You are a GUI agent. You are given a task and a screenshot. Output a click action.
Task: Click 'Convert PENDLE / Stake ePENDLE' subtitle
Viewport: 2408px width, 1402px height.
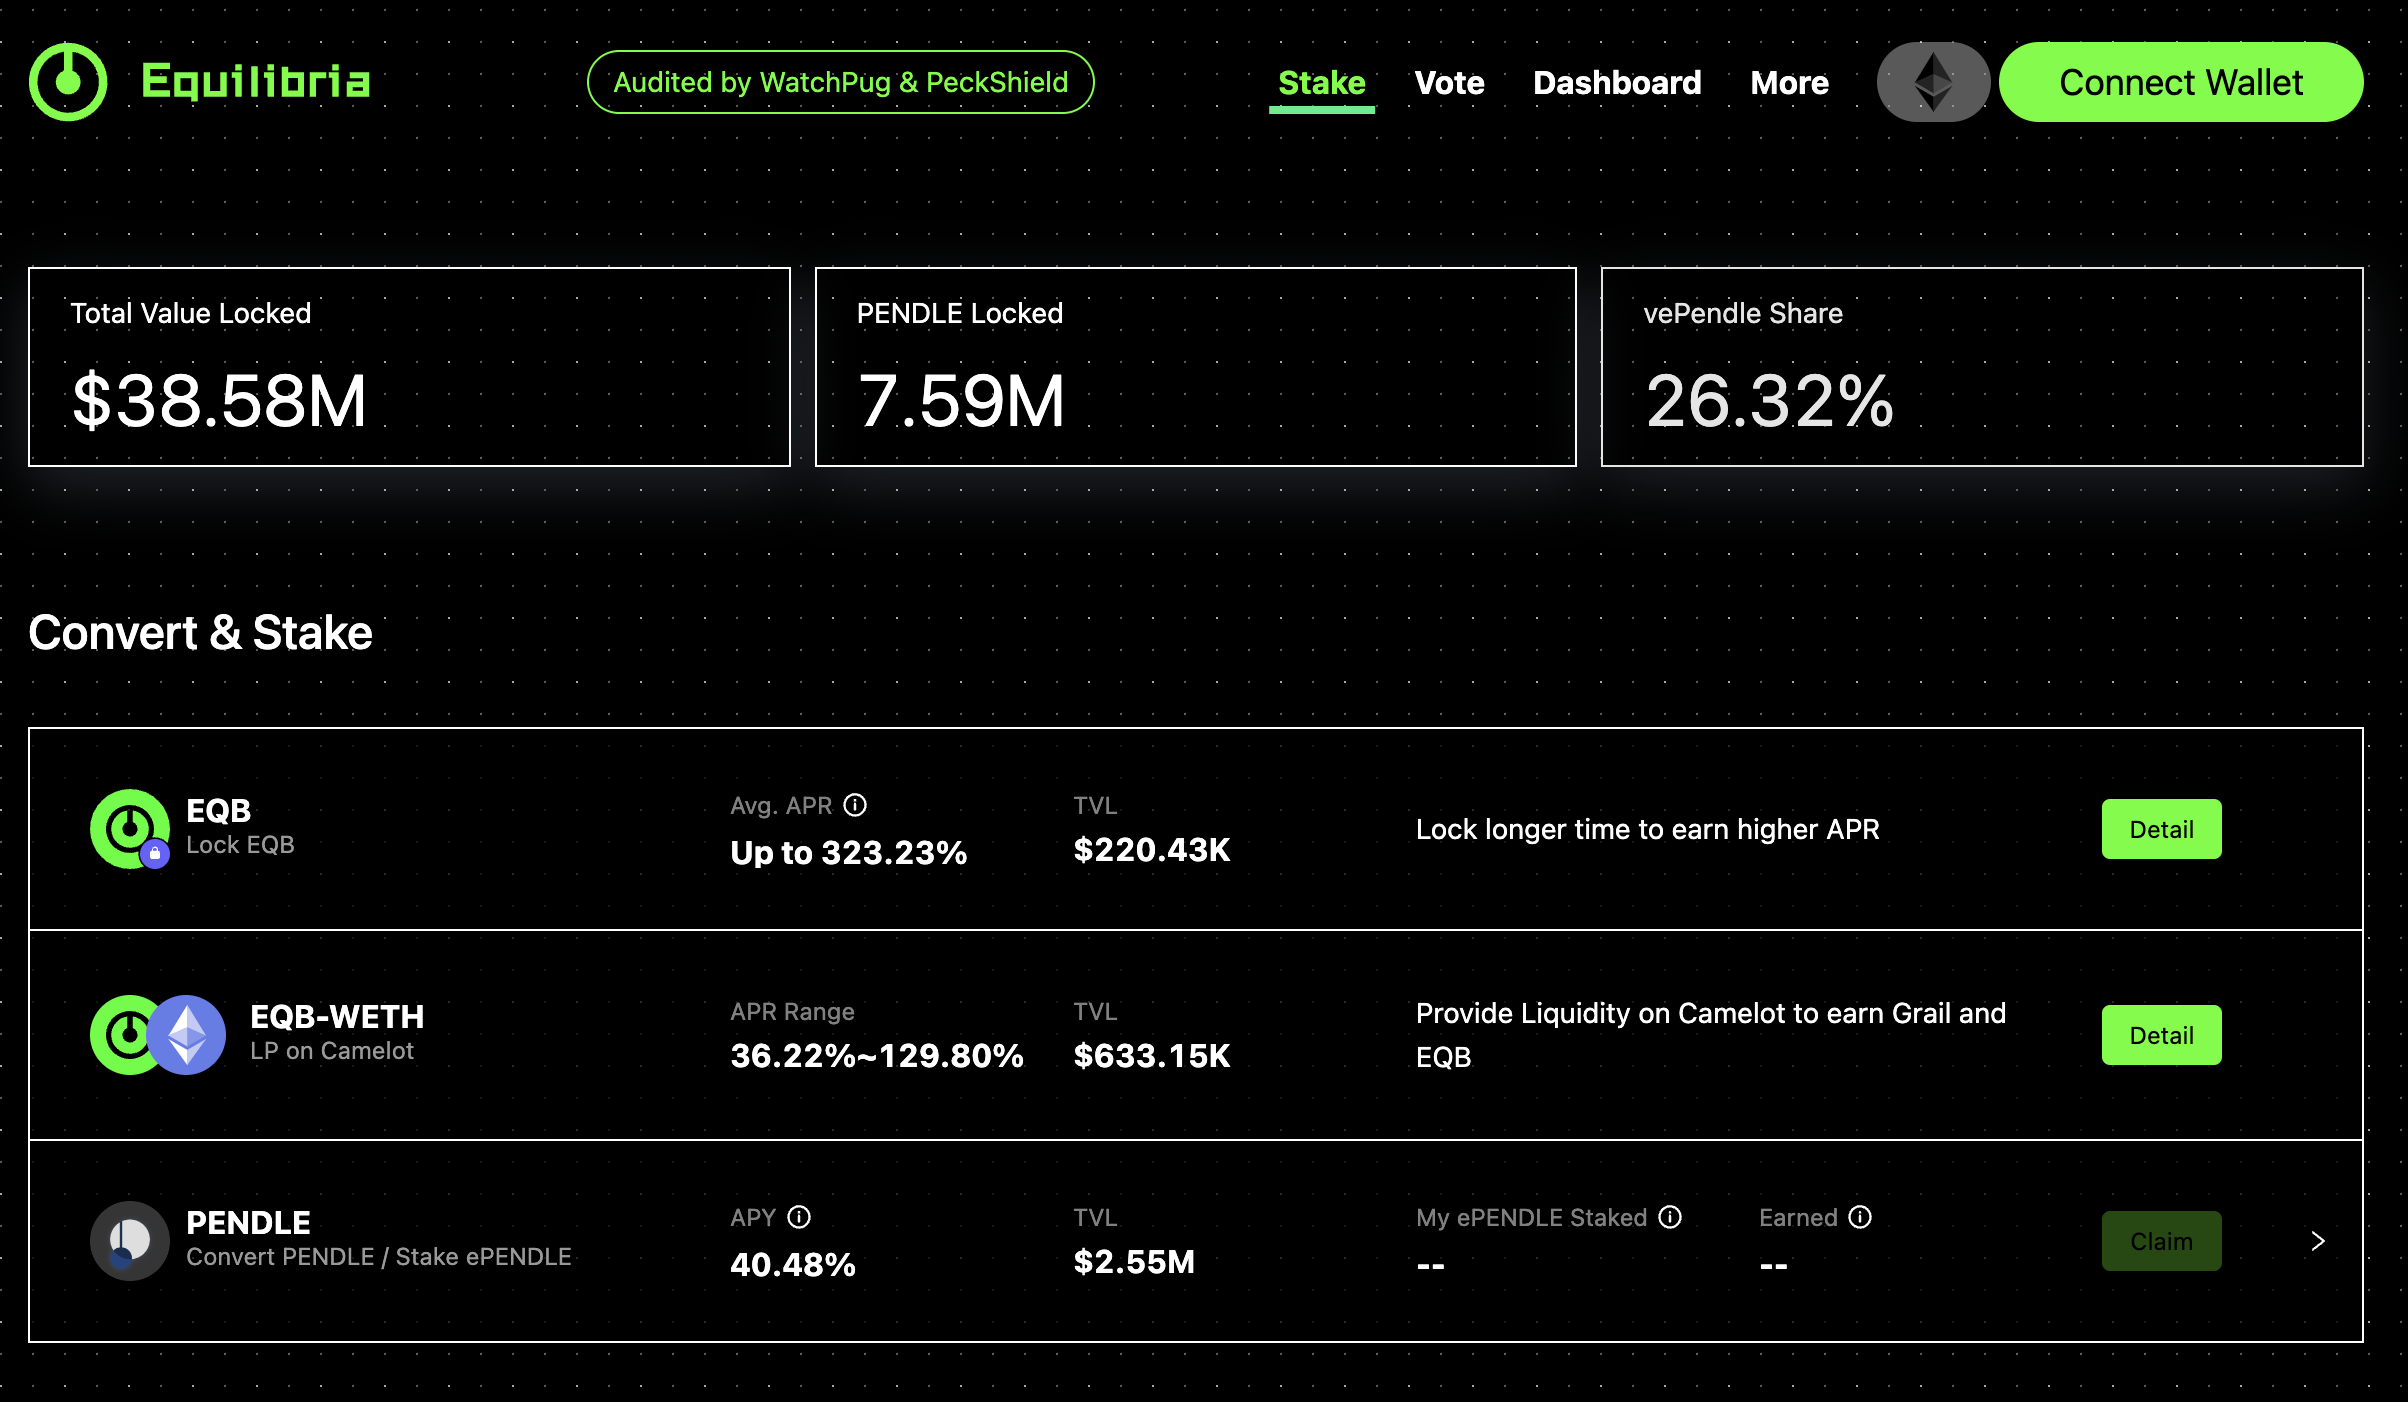point(379,1257)
